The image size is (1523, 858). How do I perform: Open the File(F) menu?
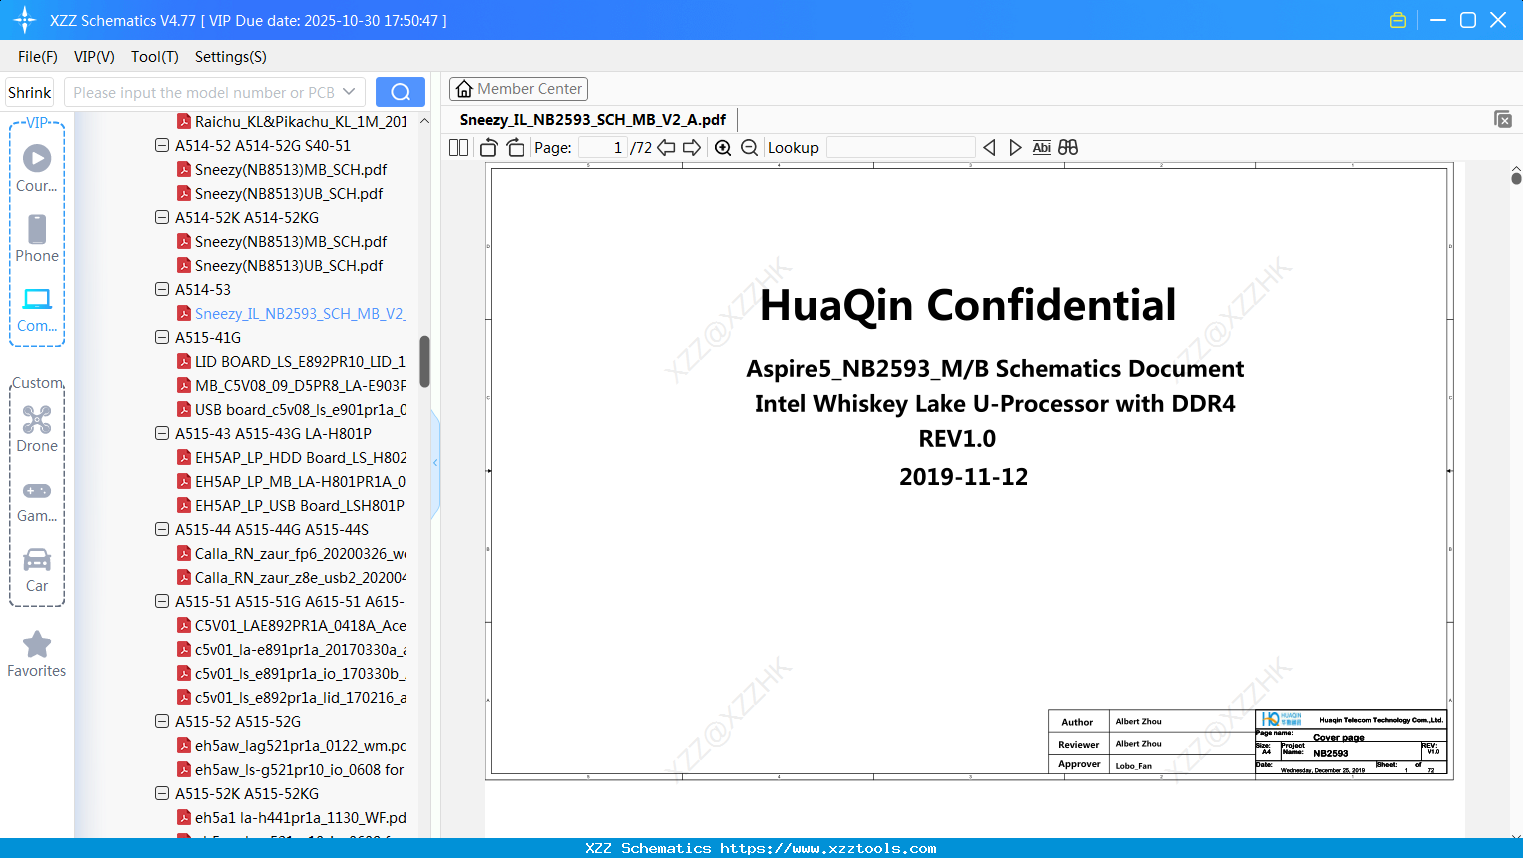click(38, 57)
